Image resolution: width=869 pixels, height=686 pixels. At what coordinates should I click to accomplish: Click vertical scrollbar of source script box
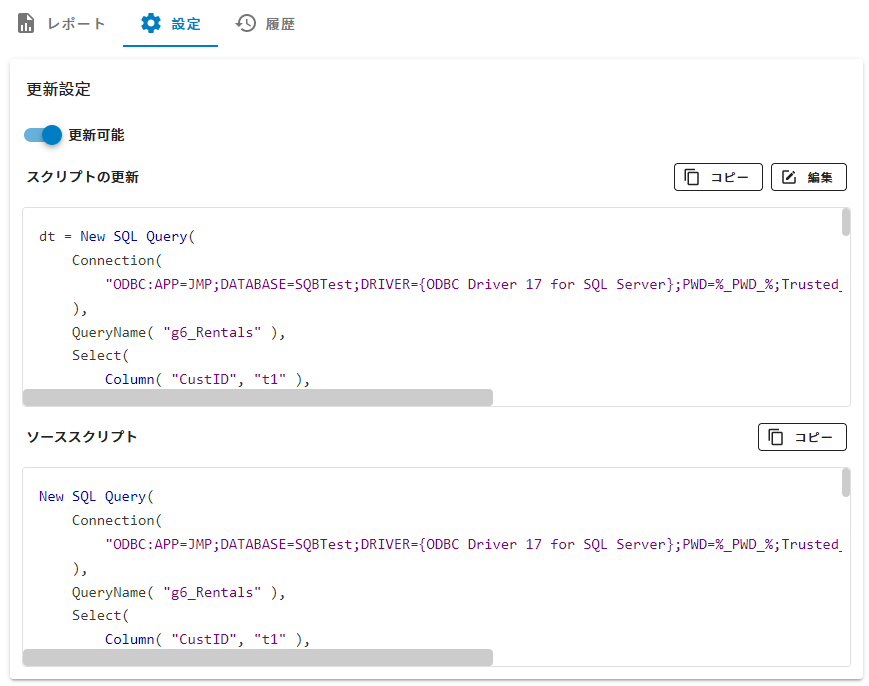[x=846, y=482]
